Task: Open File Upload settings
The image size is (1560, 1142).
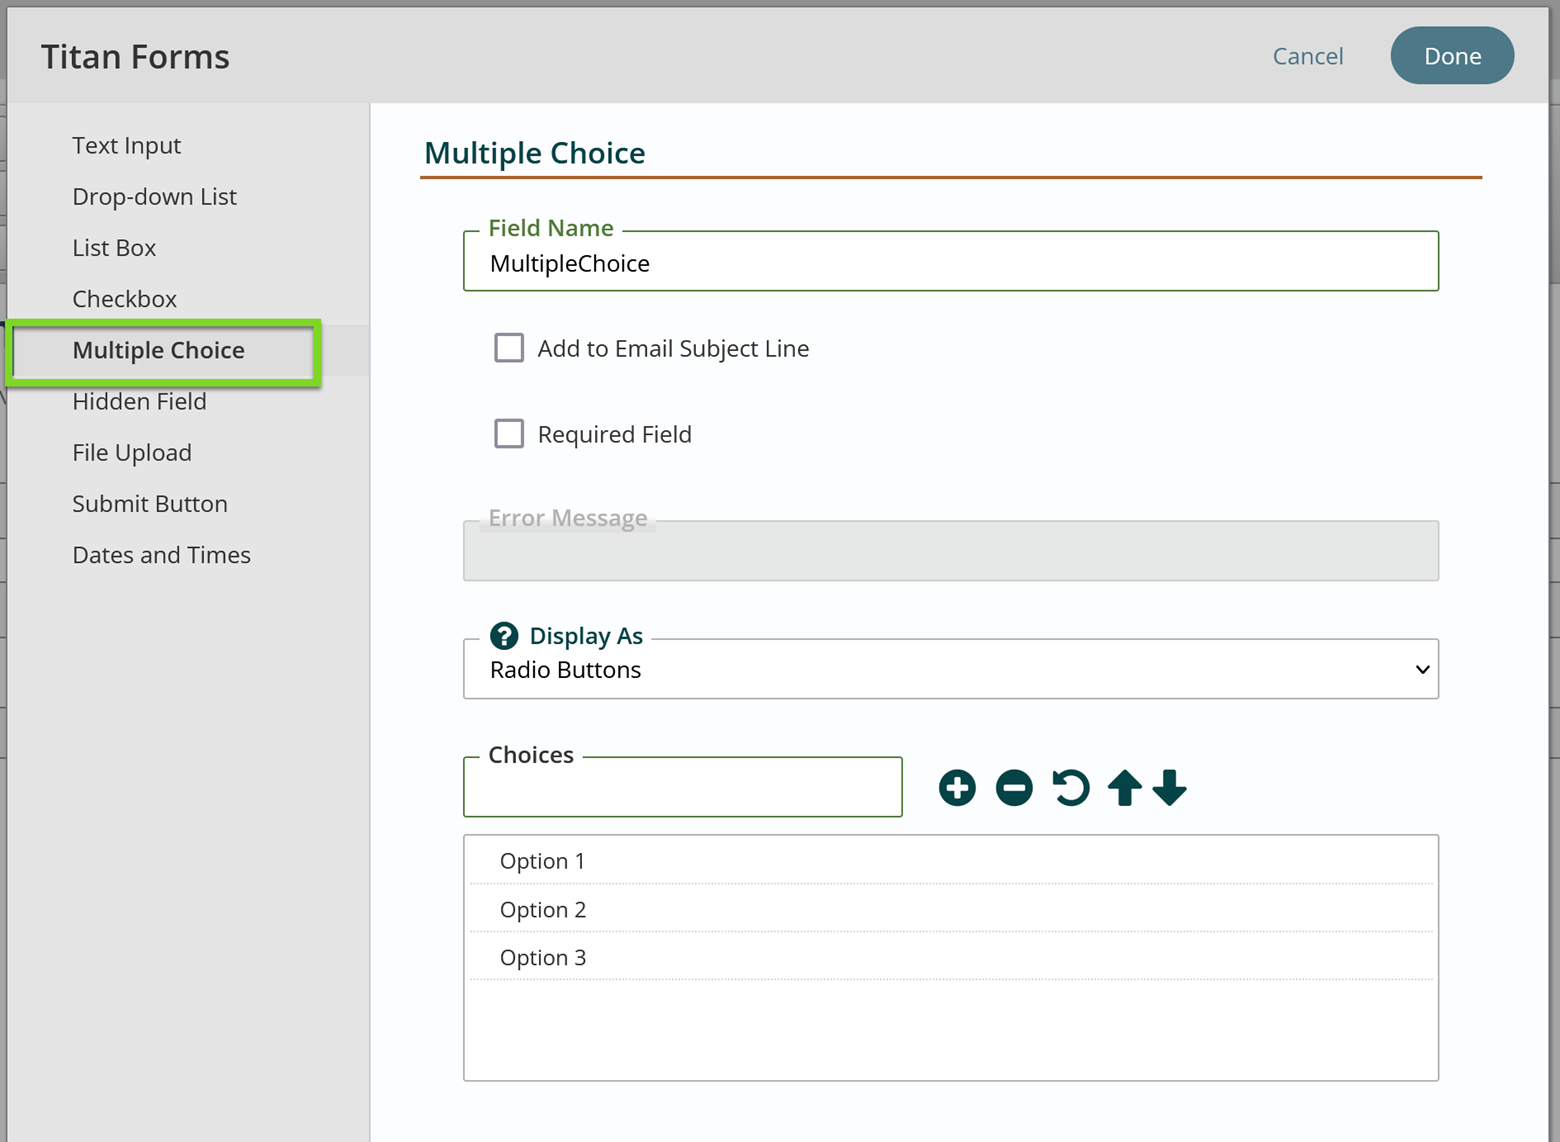Action: point(132,453)
